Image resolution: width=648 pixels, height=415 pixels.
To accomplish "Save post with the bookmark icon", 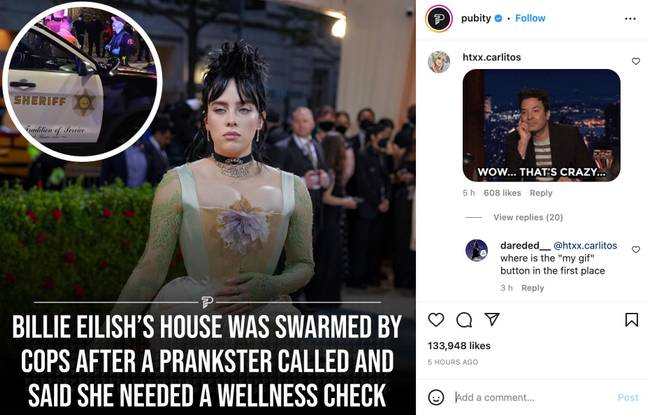I will click(631, 320).
